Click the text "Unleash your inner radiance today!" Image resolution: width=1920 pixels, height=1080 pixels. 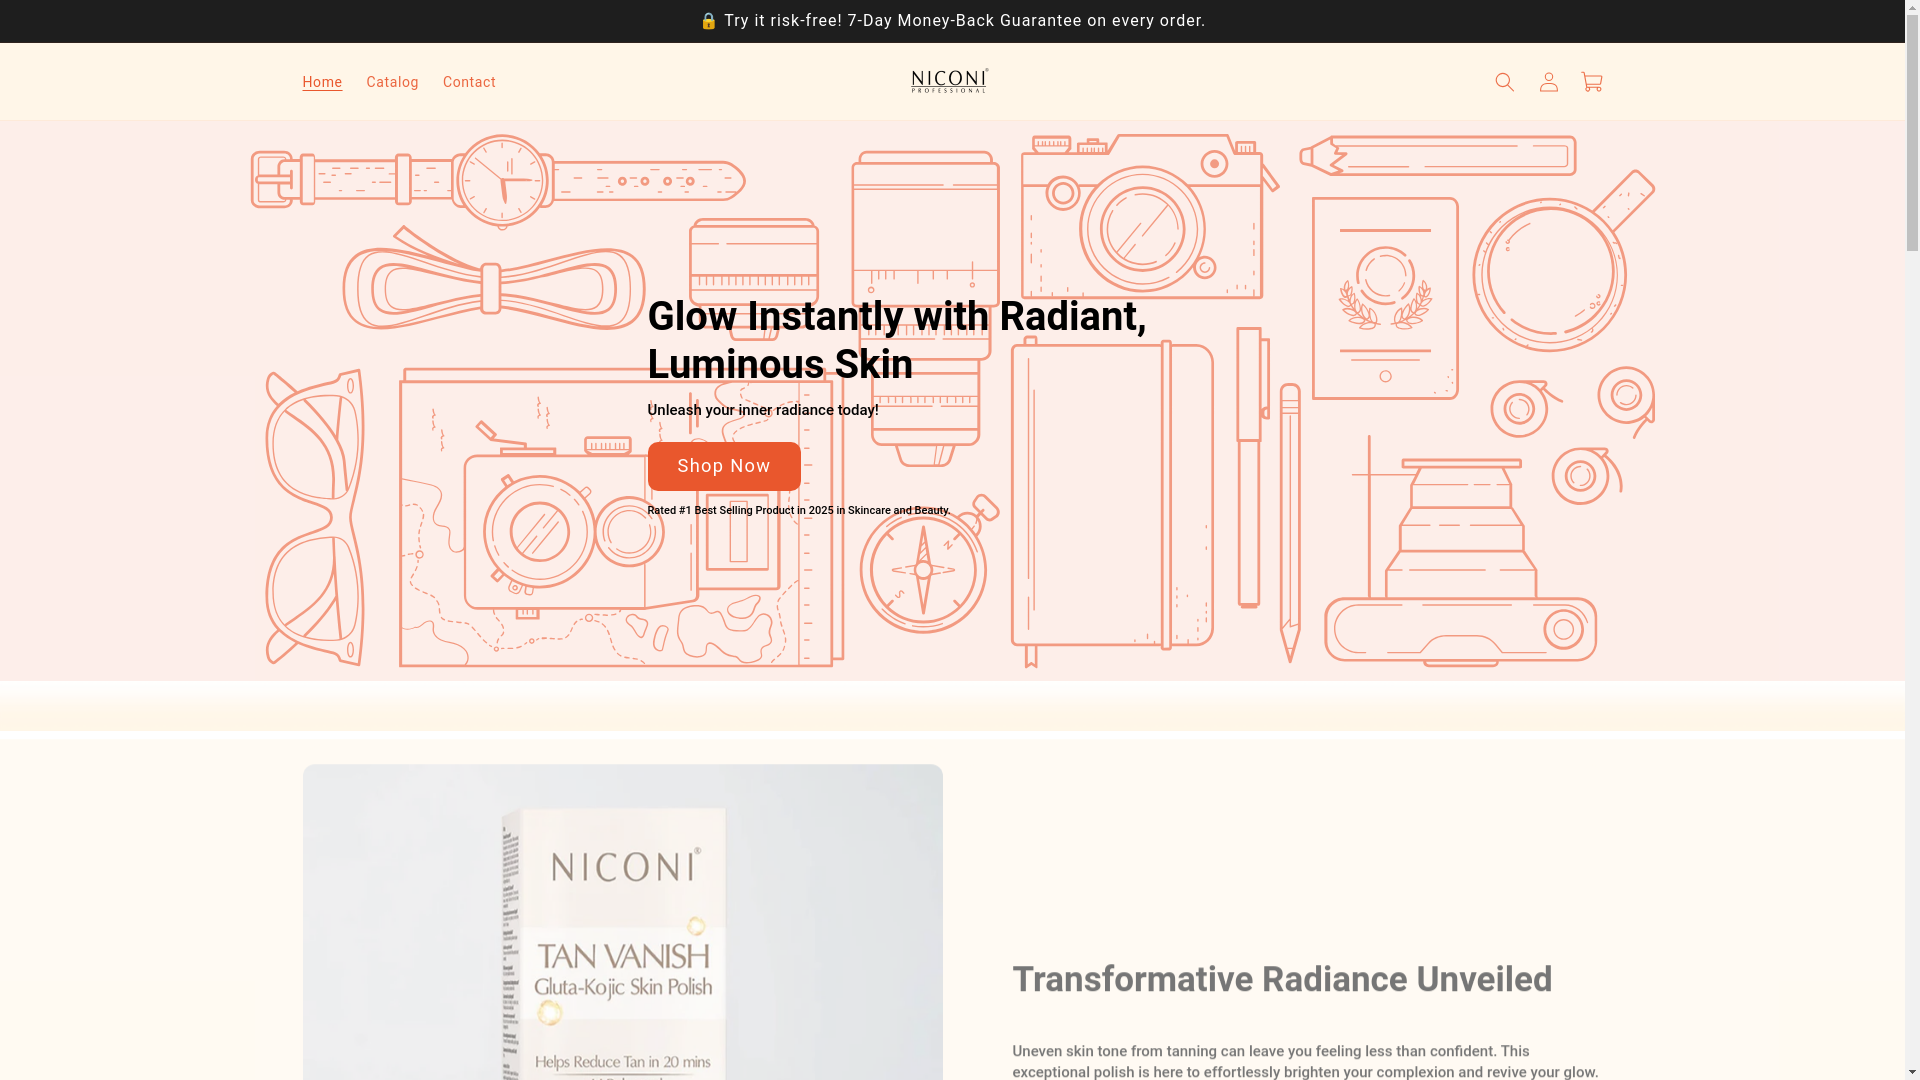click(x=763, y=410)
